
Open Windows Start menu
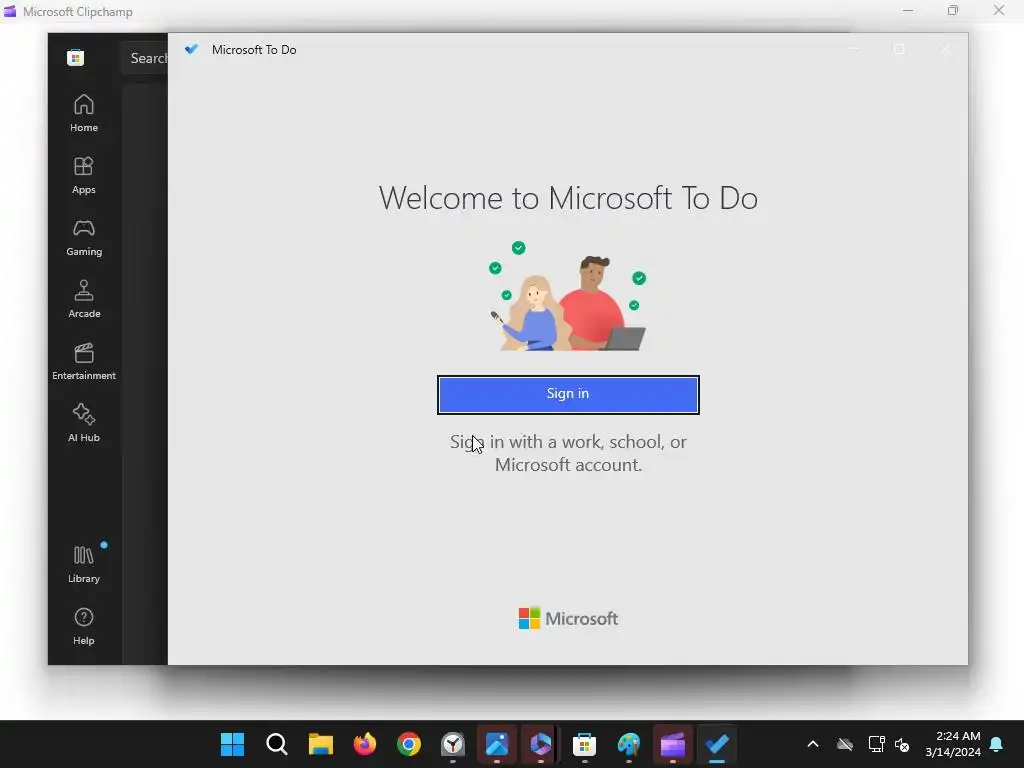coord(232,744)
